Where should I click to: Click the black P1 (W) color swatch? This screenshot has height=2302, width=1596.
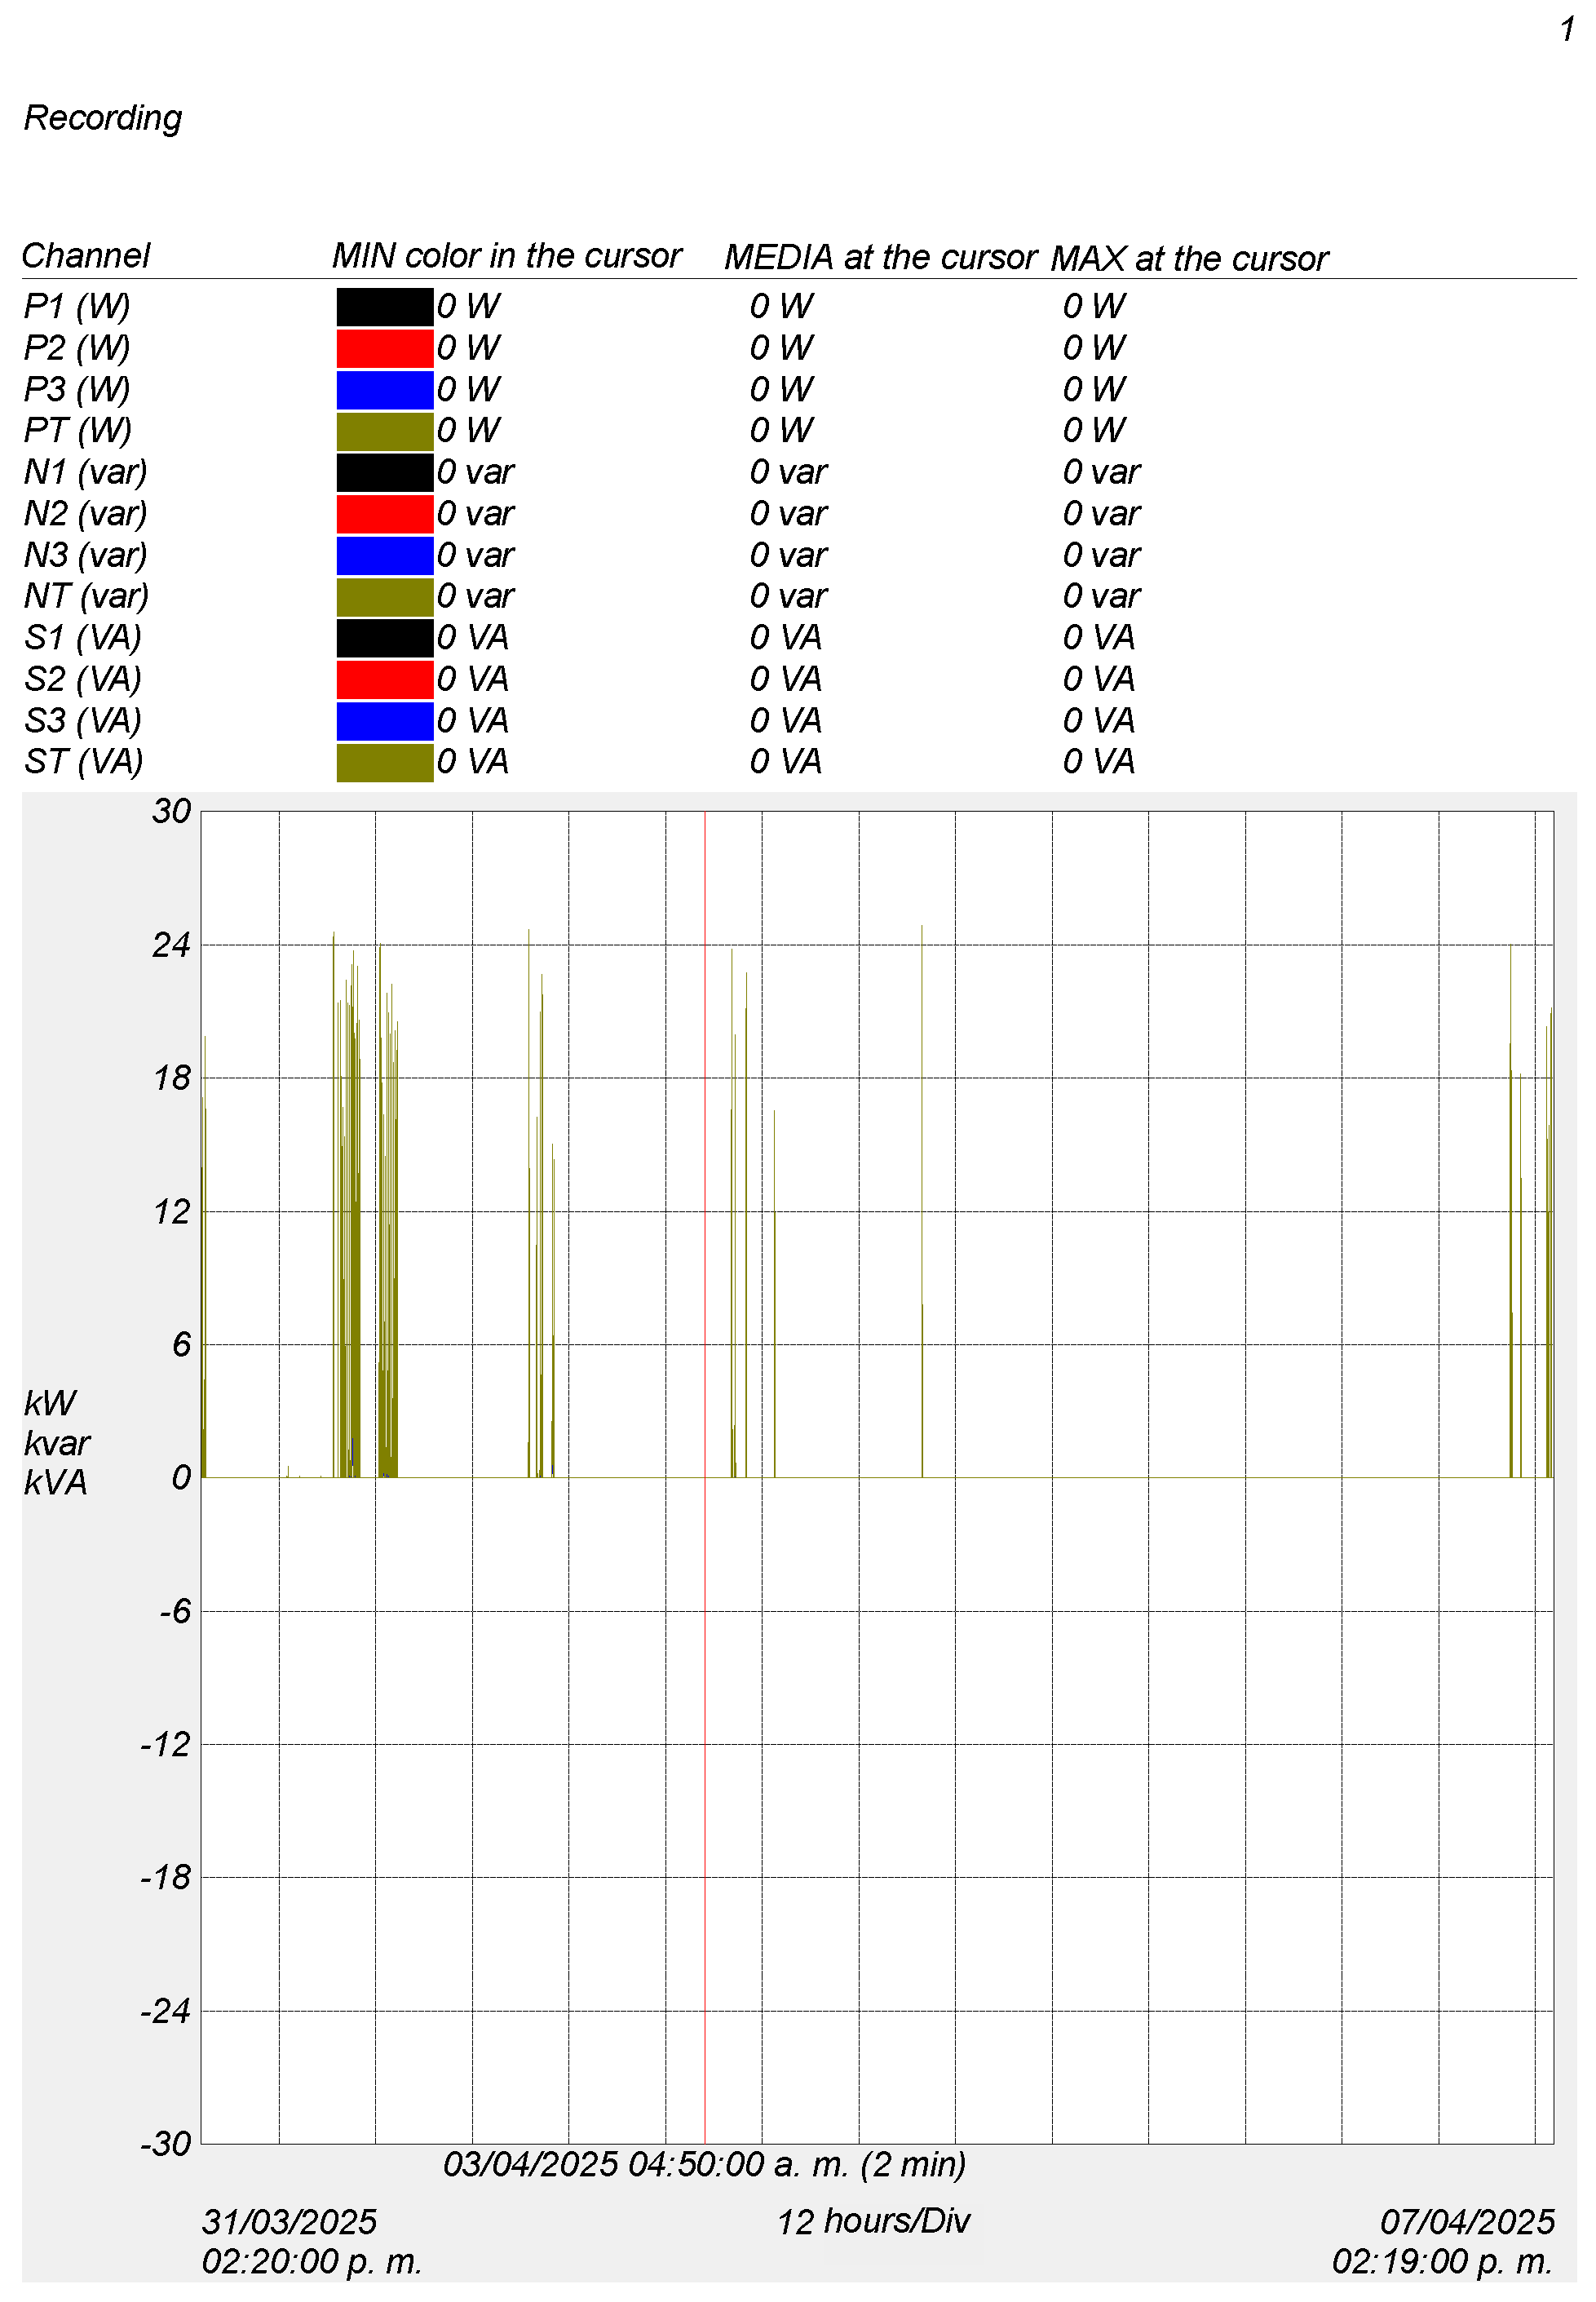tap(384, 306)
